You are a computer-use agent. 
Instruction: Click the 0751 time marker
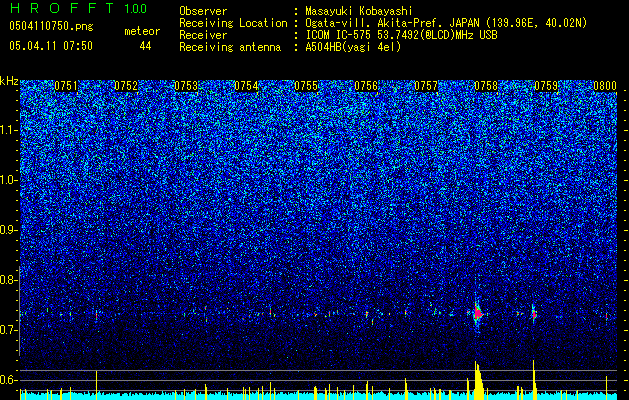coord(66,86)
